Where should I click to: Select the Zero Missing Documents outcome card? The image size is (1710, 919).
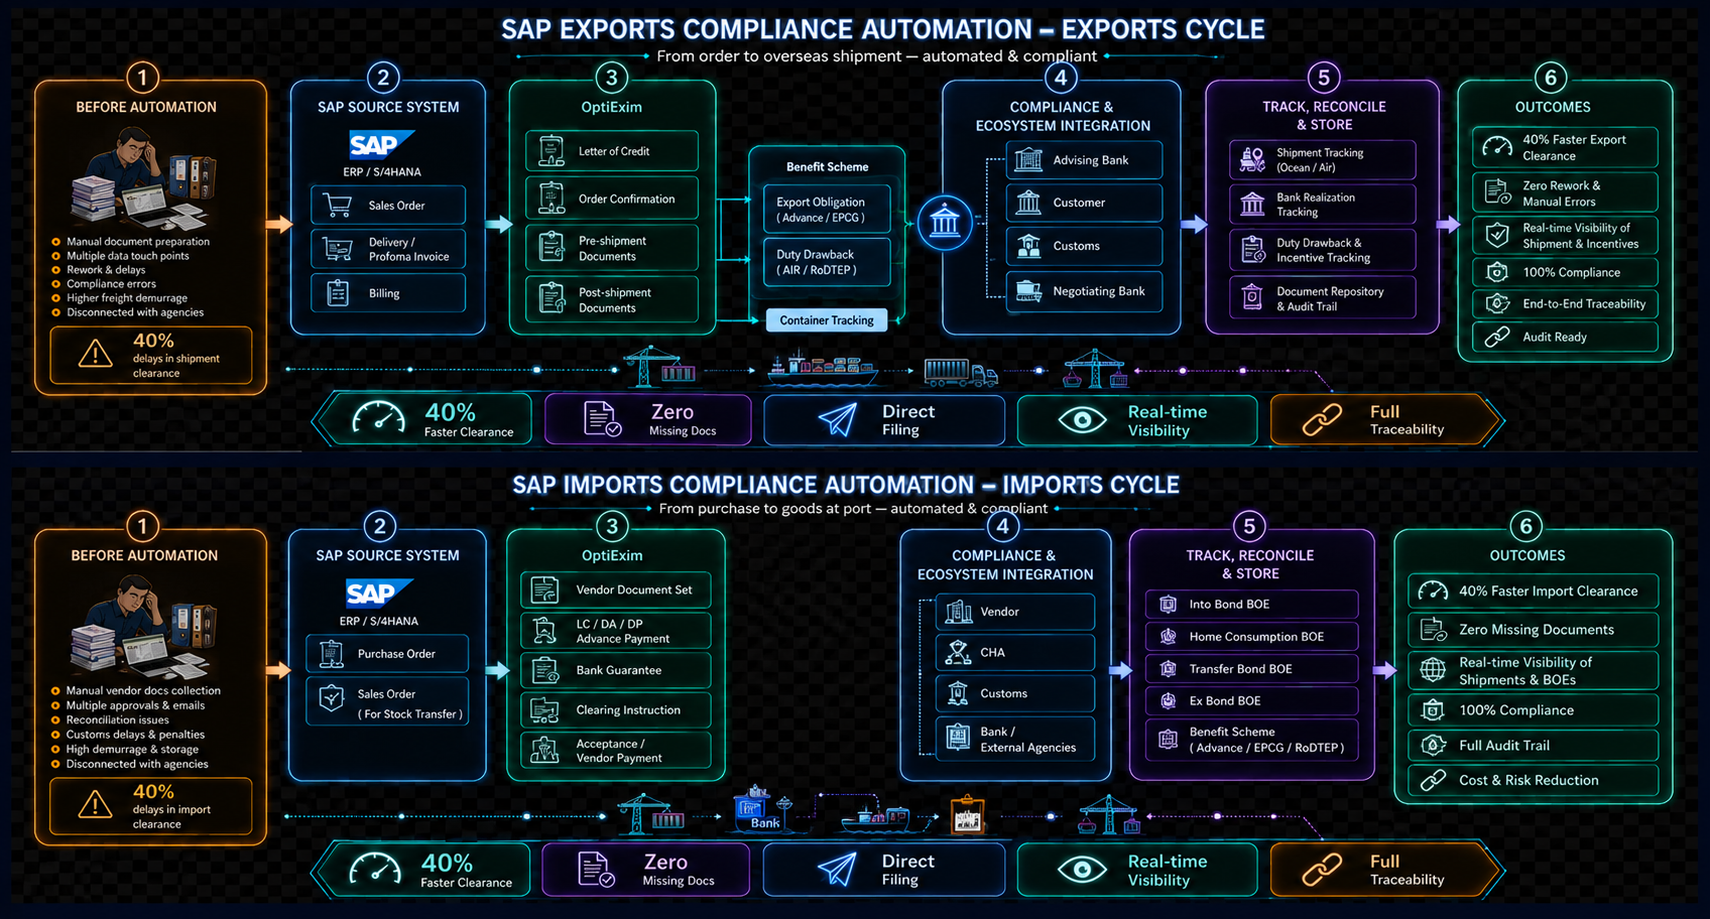1534,630
